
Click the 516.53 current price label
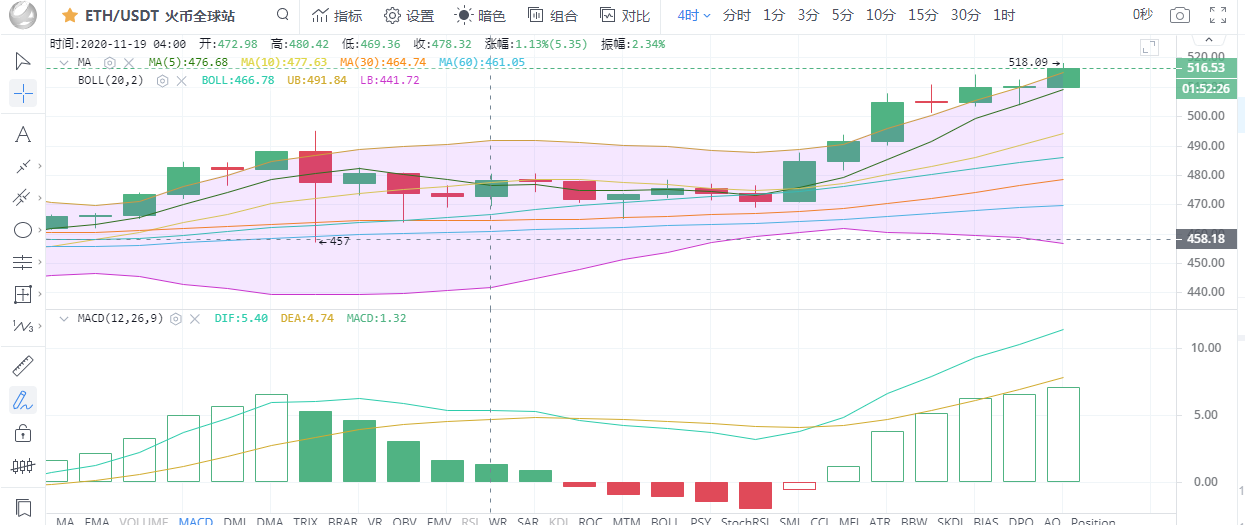click(x=1205, y=68)
